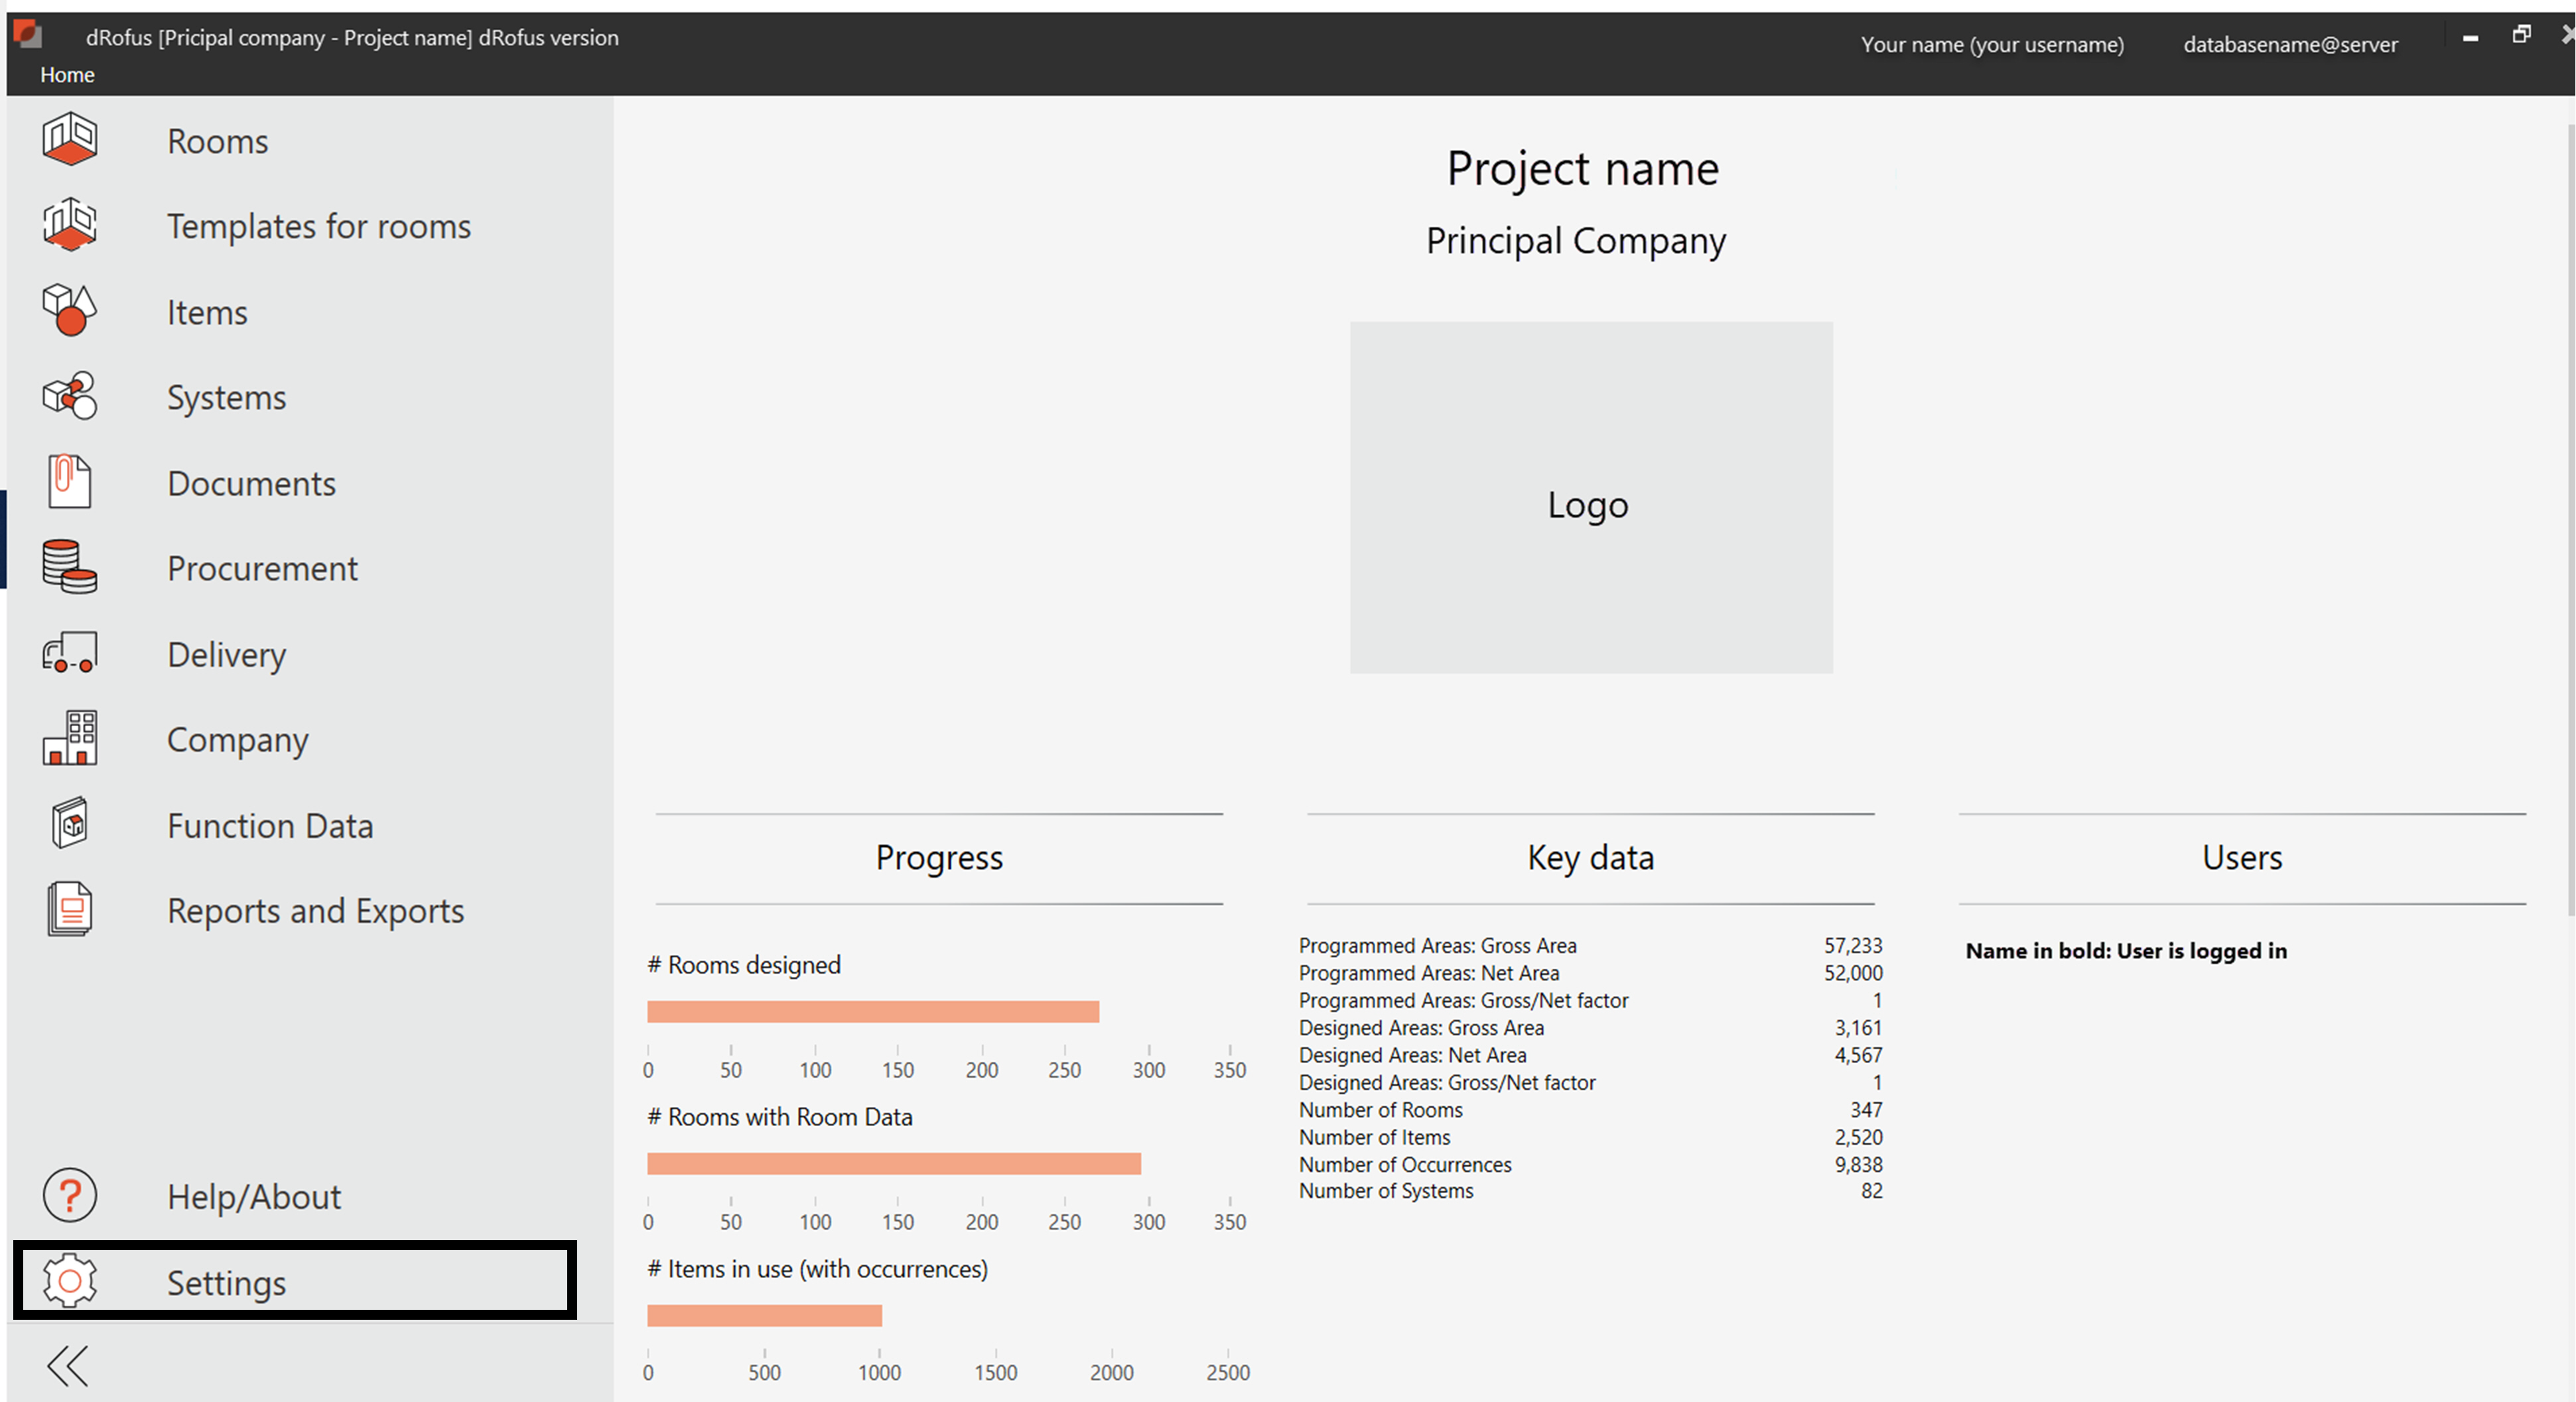2576x1402 pixels.
Task: Collapse the sidebar with double chevron
Action: 68,1366
